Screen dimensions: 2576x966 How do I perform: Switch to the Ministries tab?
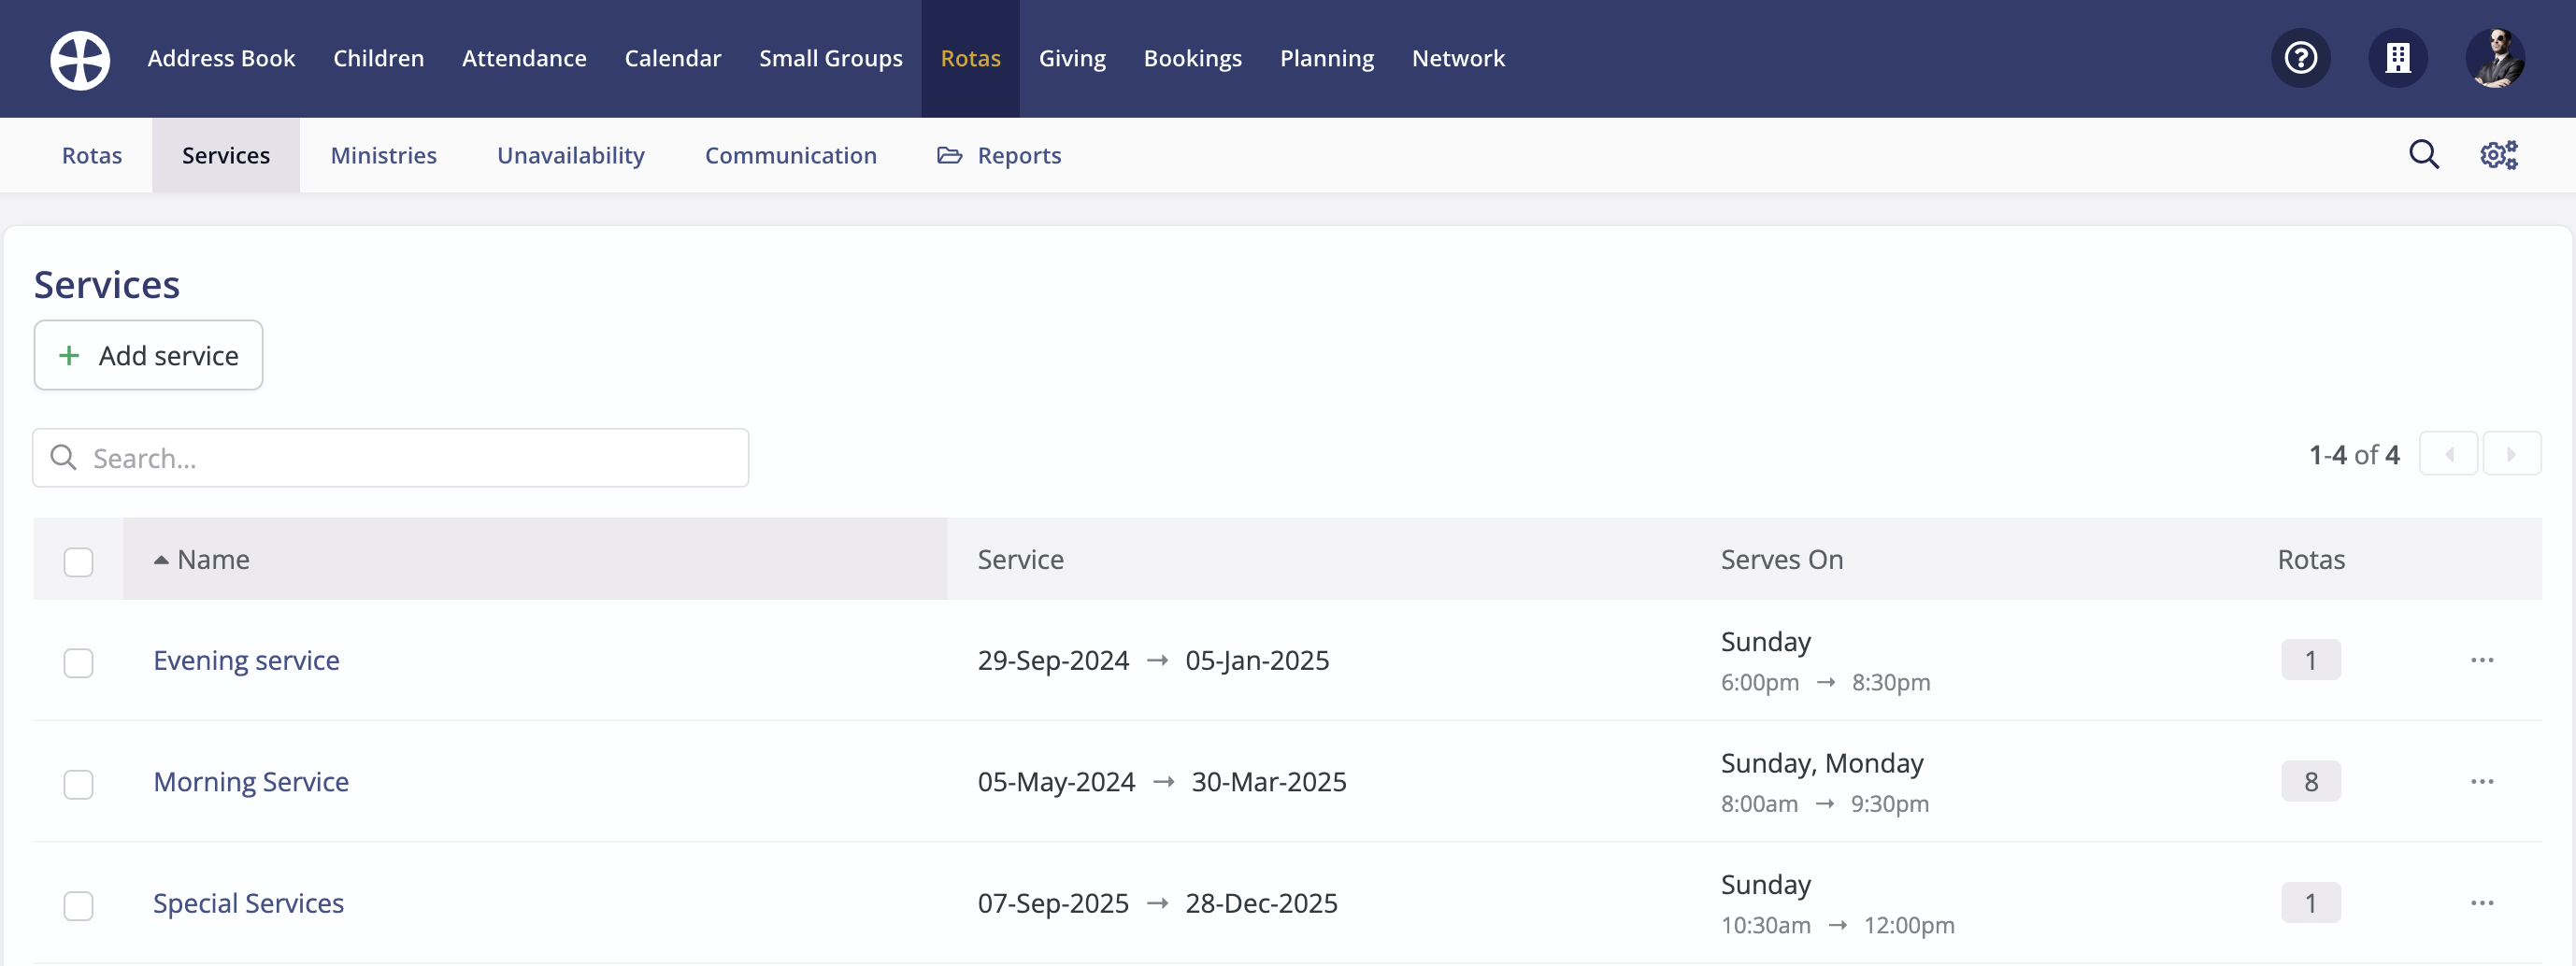[x=383, y=155]
